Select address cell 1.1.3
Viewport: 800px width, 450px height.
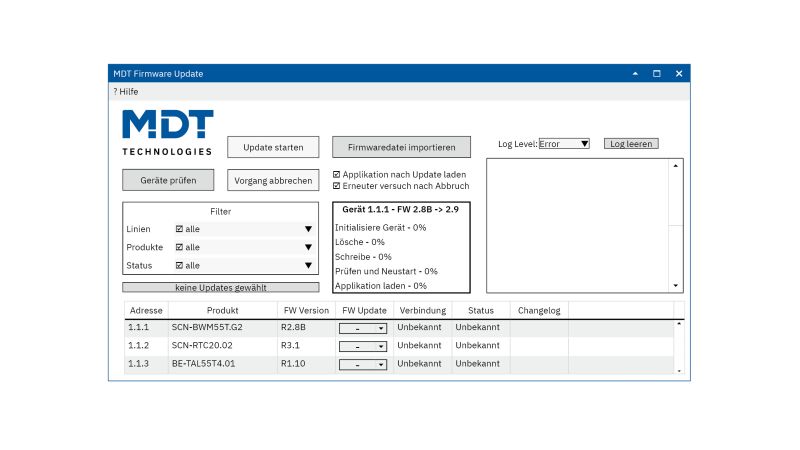tap(138, 364)
